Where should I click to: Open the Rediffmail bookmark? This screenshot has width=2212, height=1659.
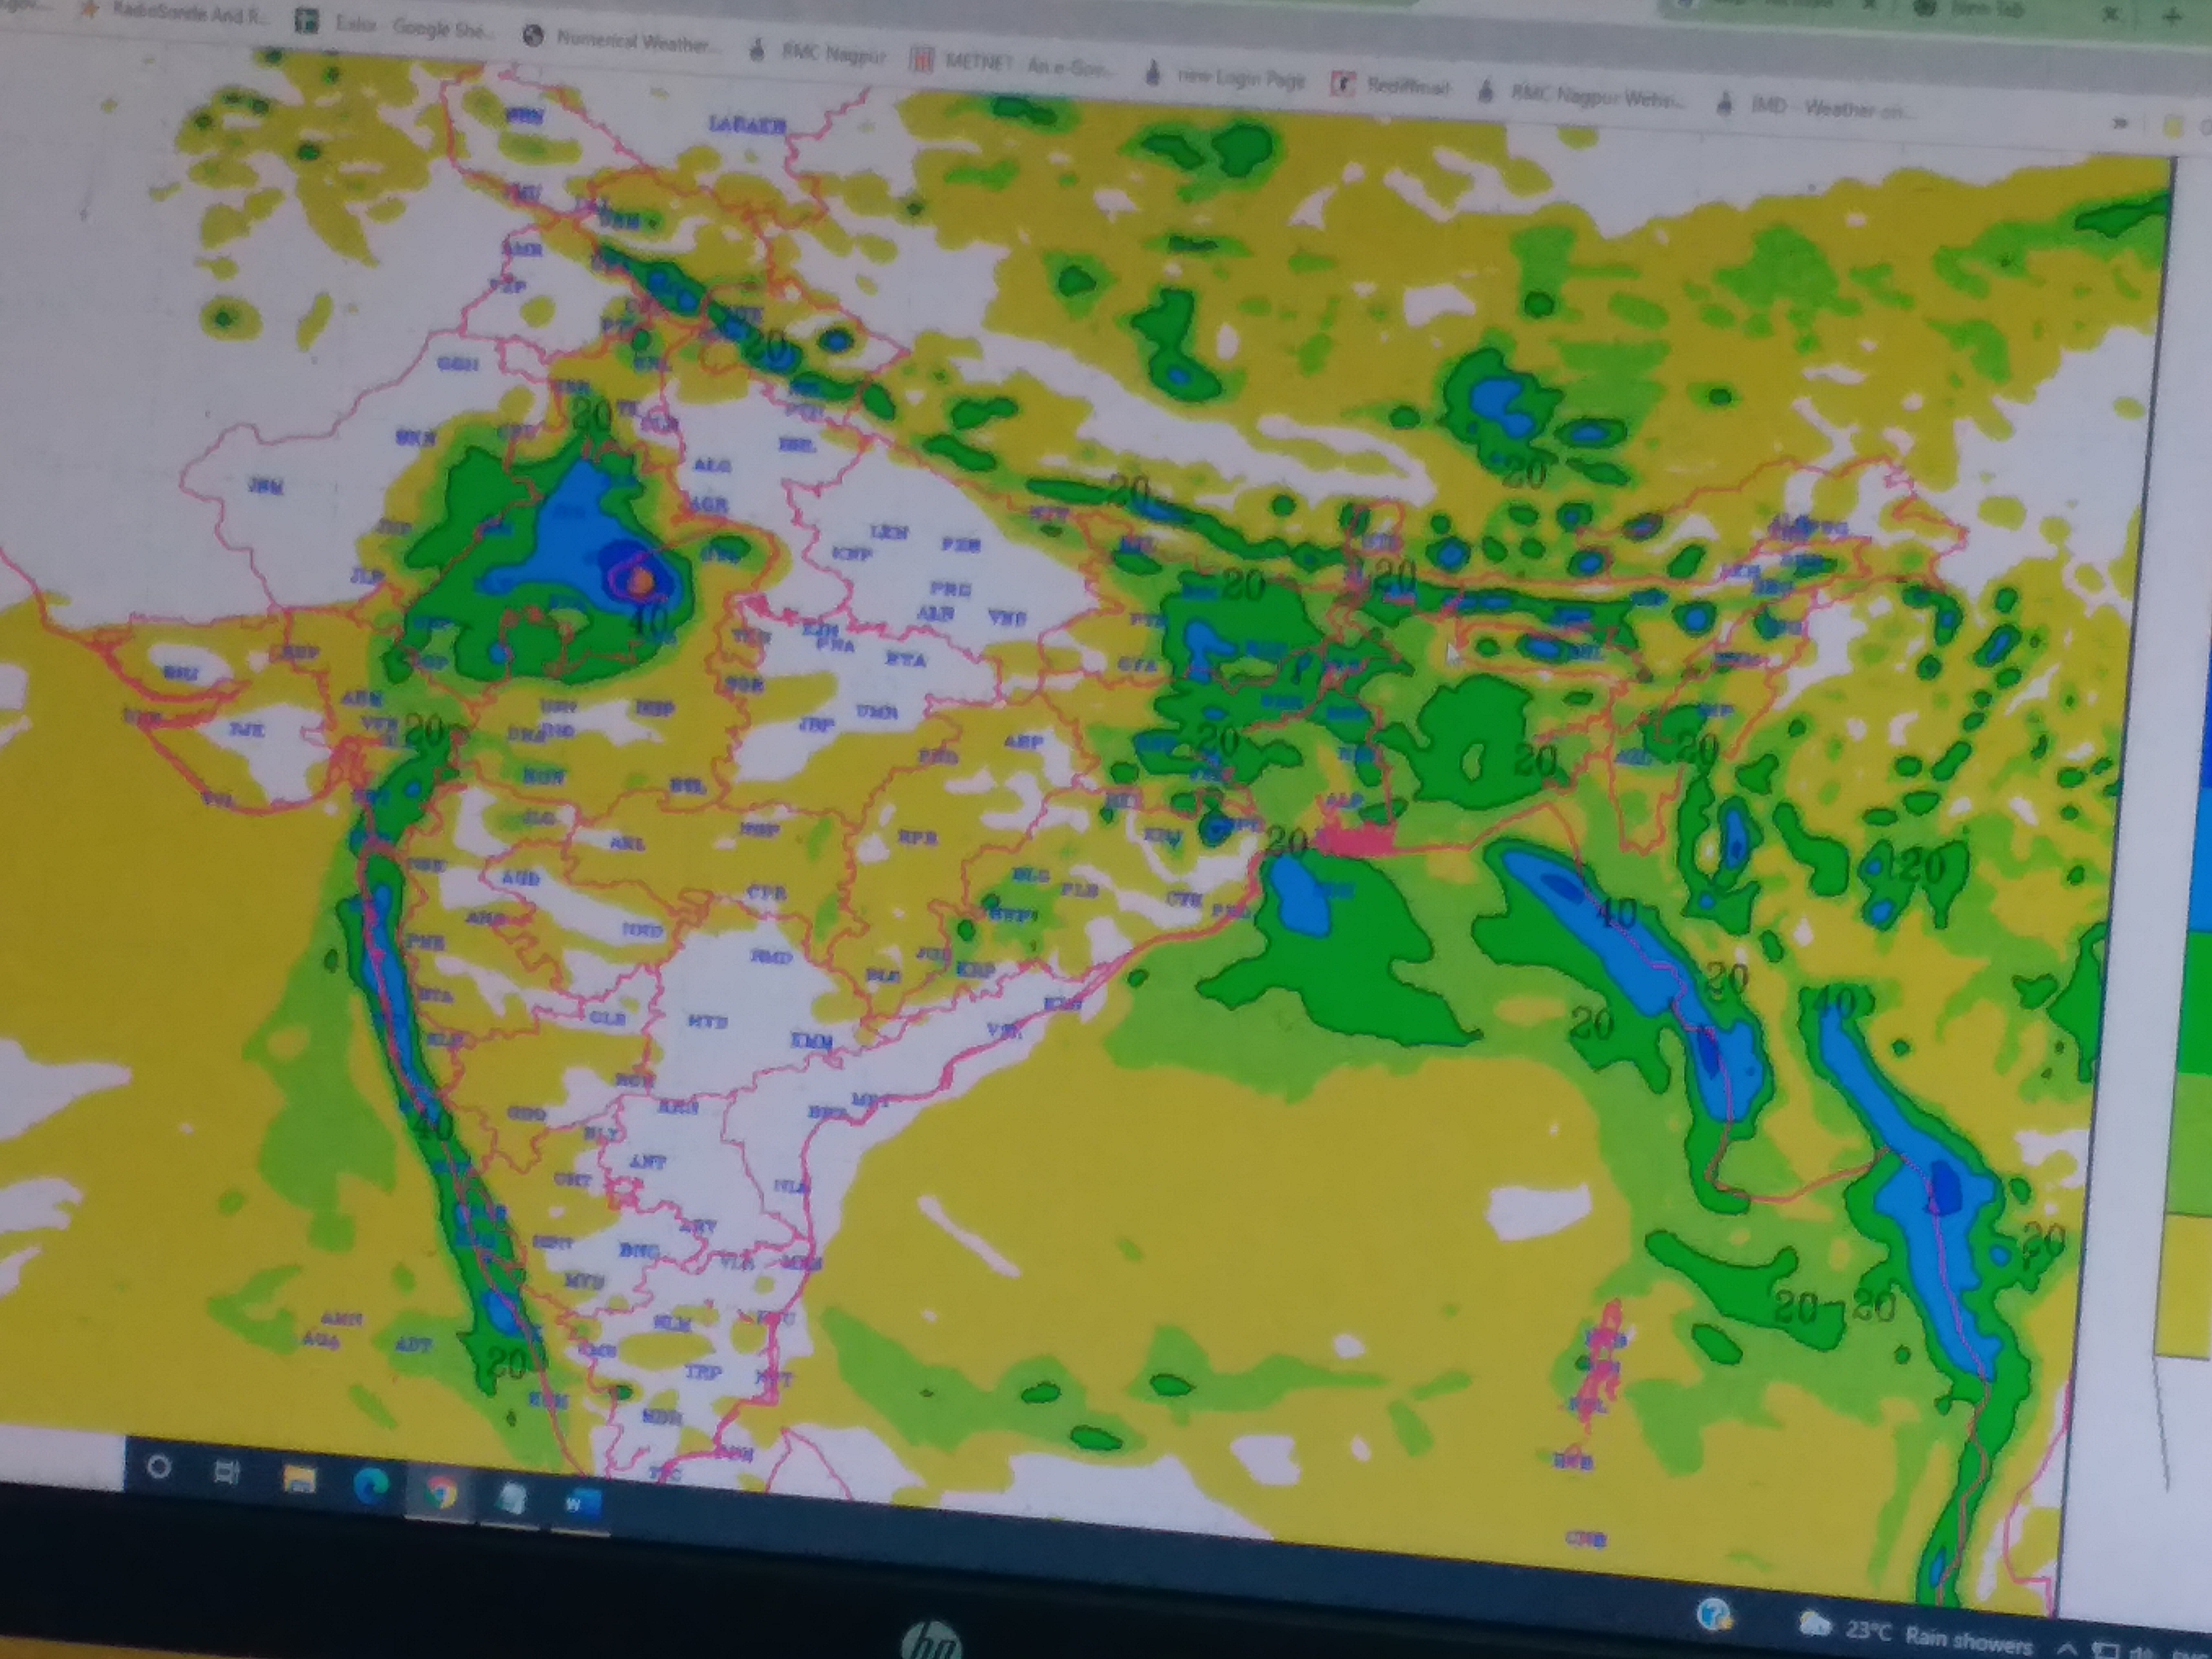pyautogui.click(x=1392, y=86)
